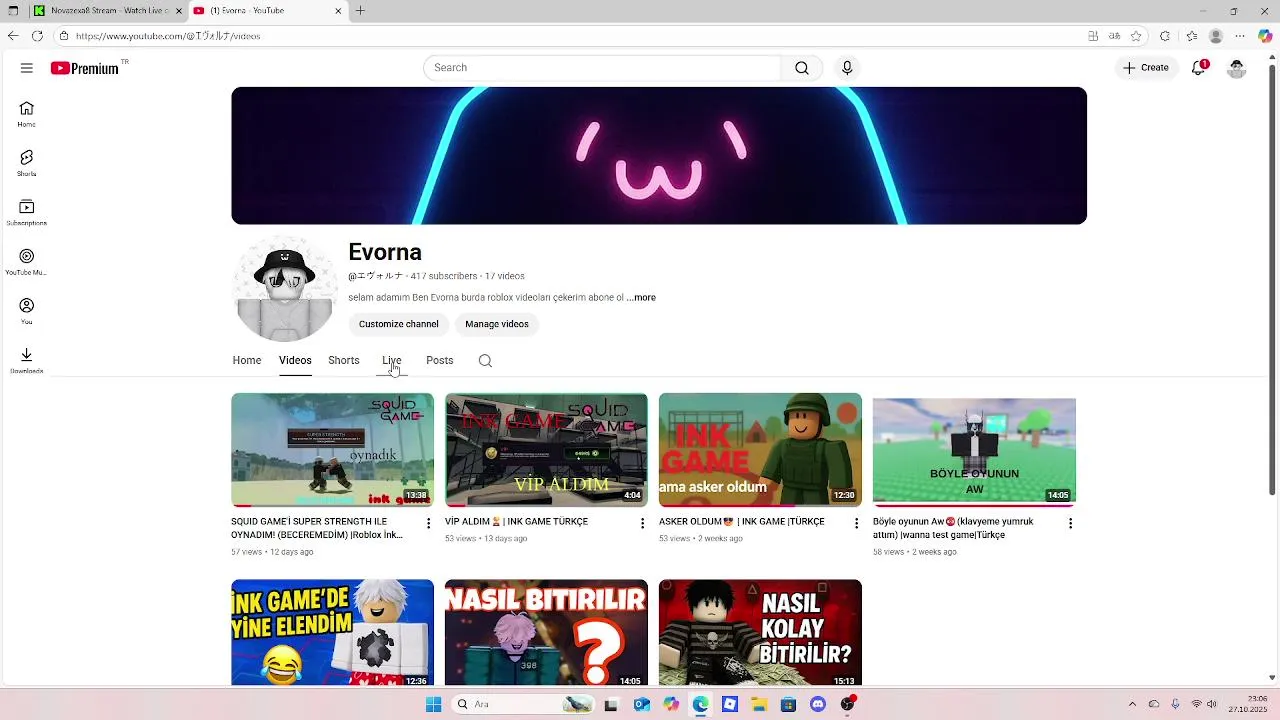The image size is (1280, 720).
Task: Open Discord from the taskbar
Action: (818, 705)
